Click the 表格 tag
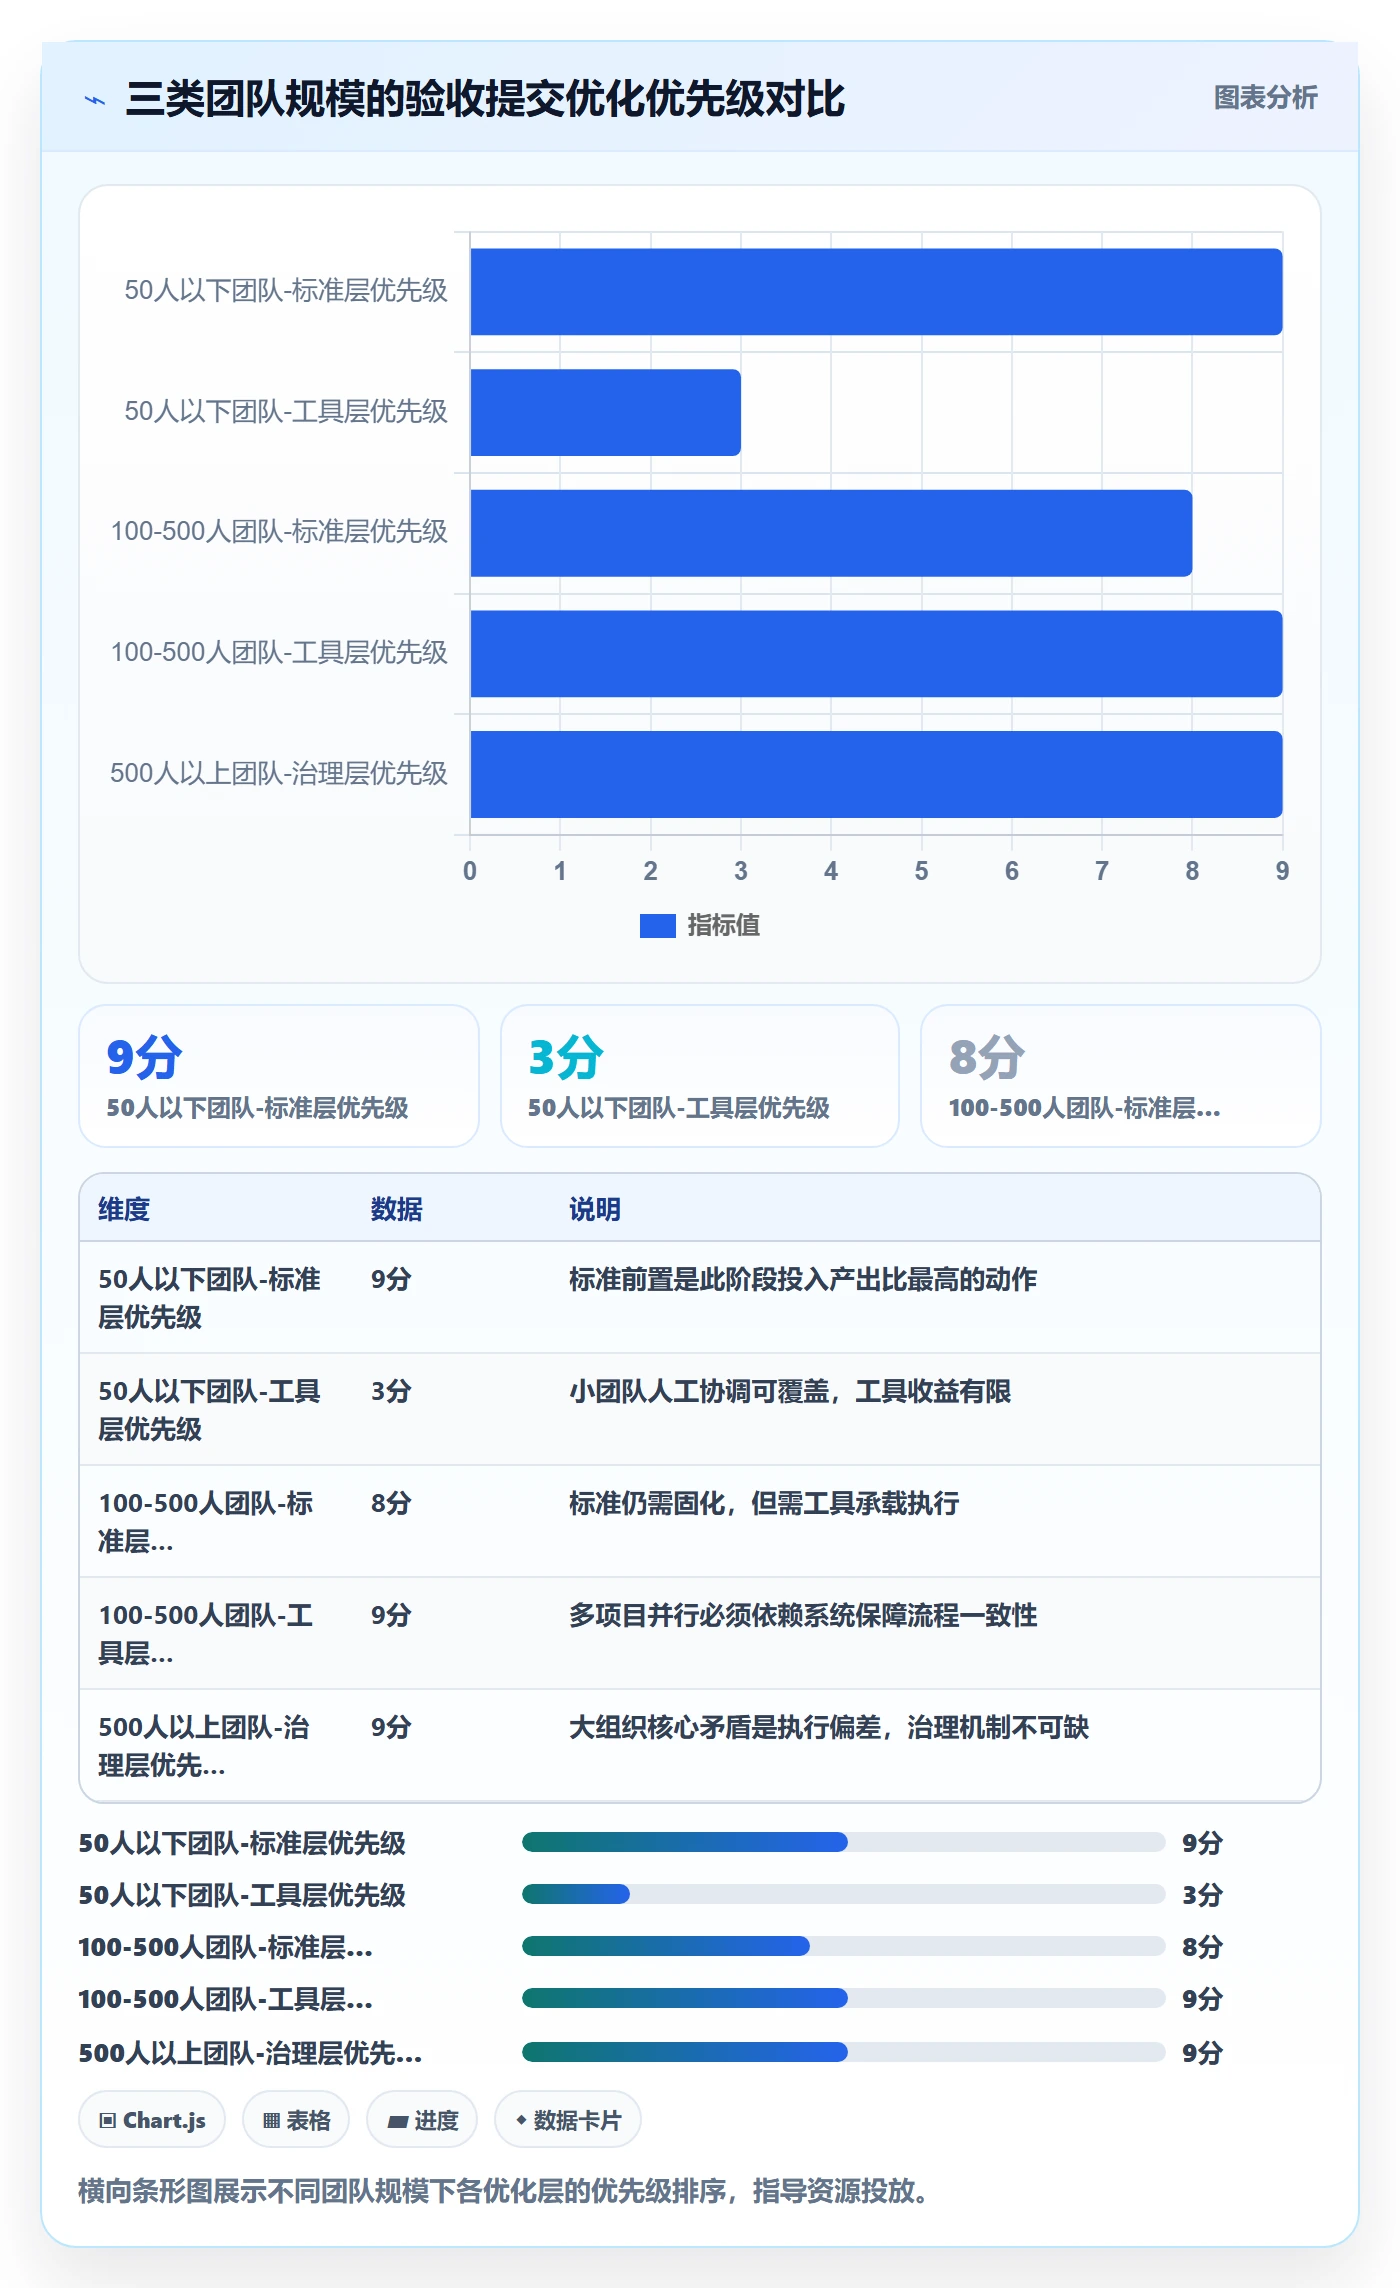The image size is (1400, 2288). point(296,2120)
